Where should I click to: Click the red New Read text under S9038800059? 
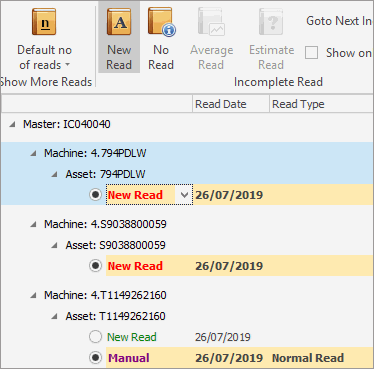tap(135, 266)
